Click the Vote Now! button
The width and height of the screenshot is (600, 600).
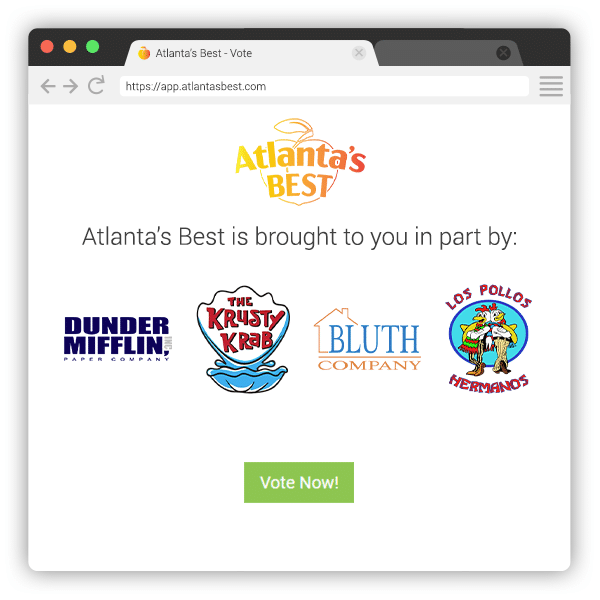pos(299,482)
